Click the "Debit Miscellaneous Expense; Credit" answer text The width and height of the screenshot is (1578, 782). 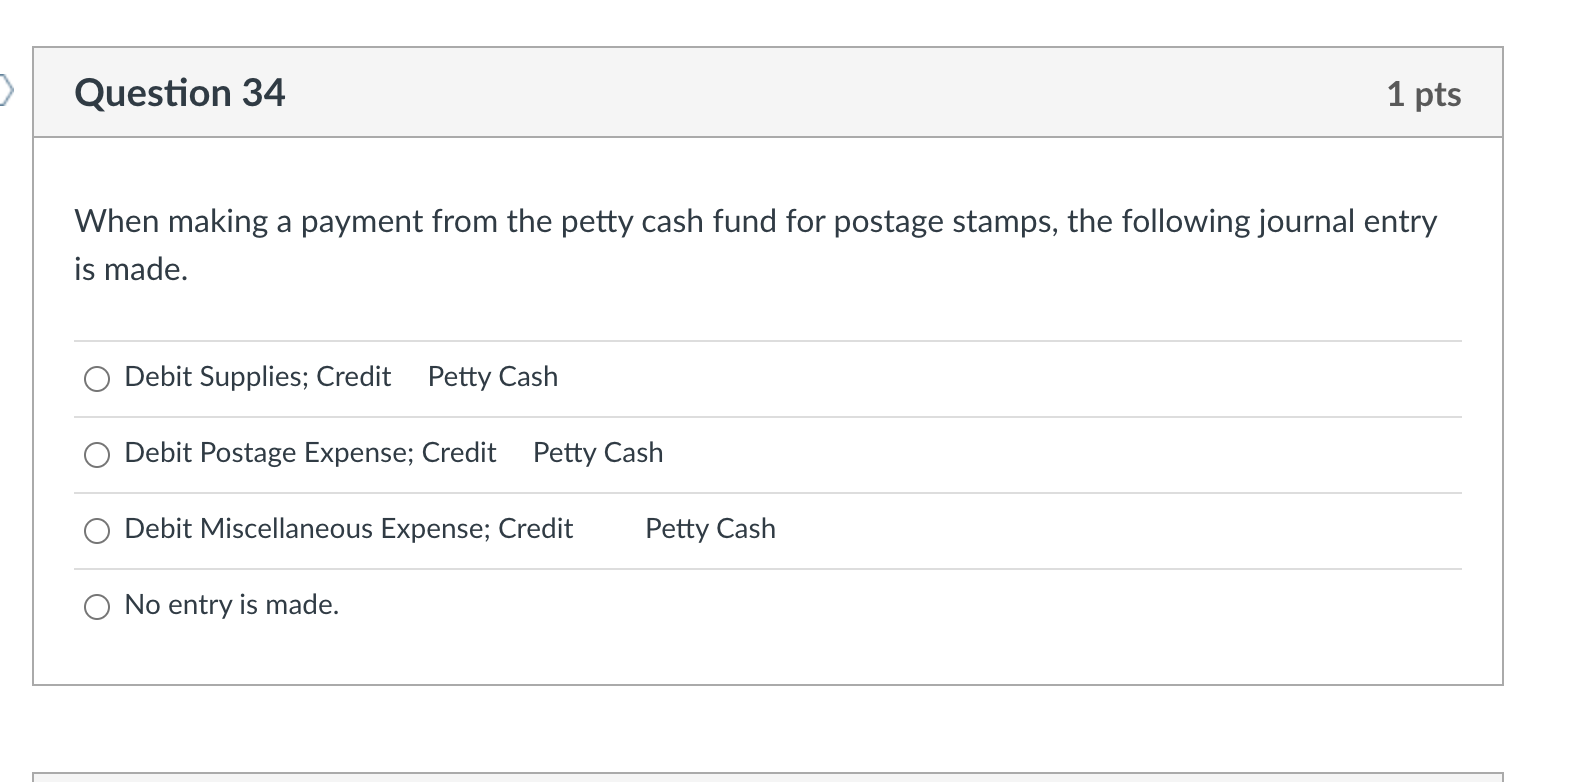coord(348,529)
